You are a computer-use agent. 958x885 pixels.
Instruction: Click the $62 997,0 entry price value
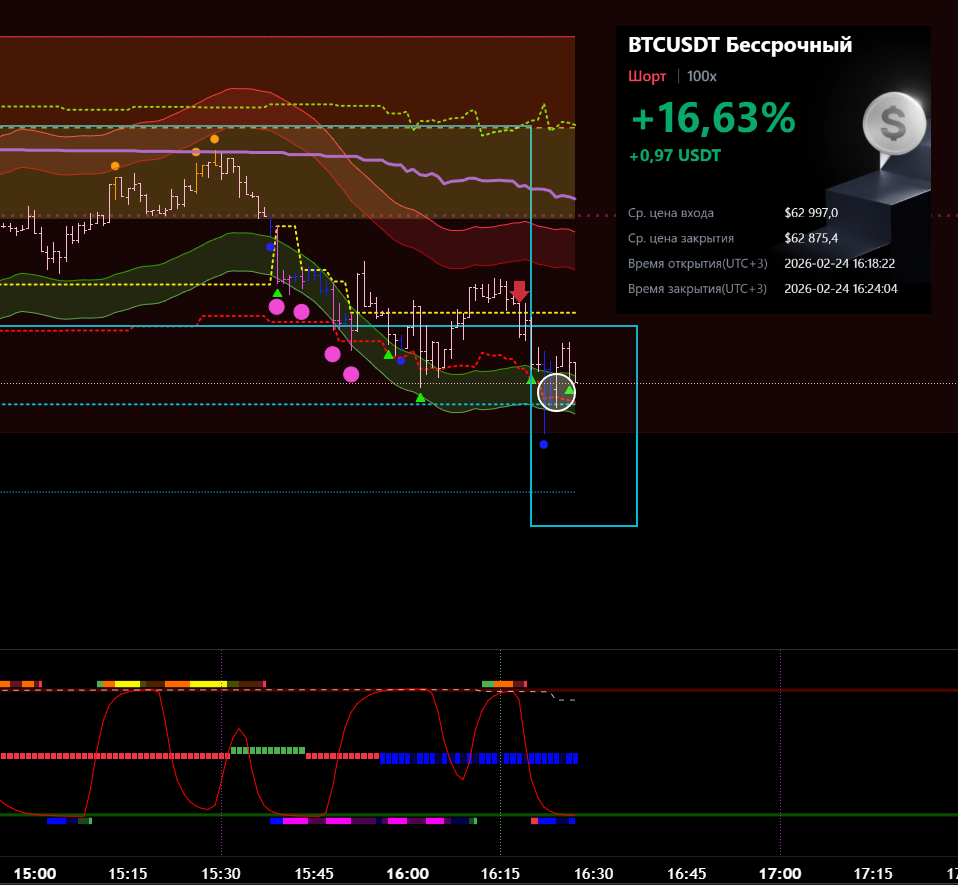click(x=811, y=213)
